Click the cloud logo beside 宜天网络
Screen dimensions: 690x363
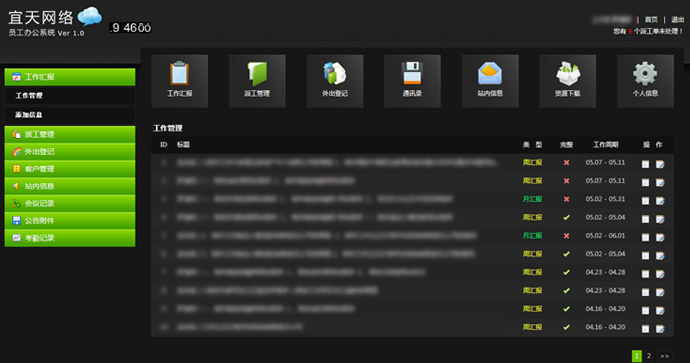pos(90,16)
